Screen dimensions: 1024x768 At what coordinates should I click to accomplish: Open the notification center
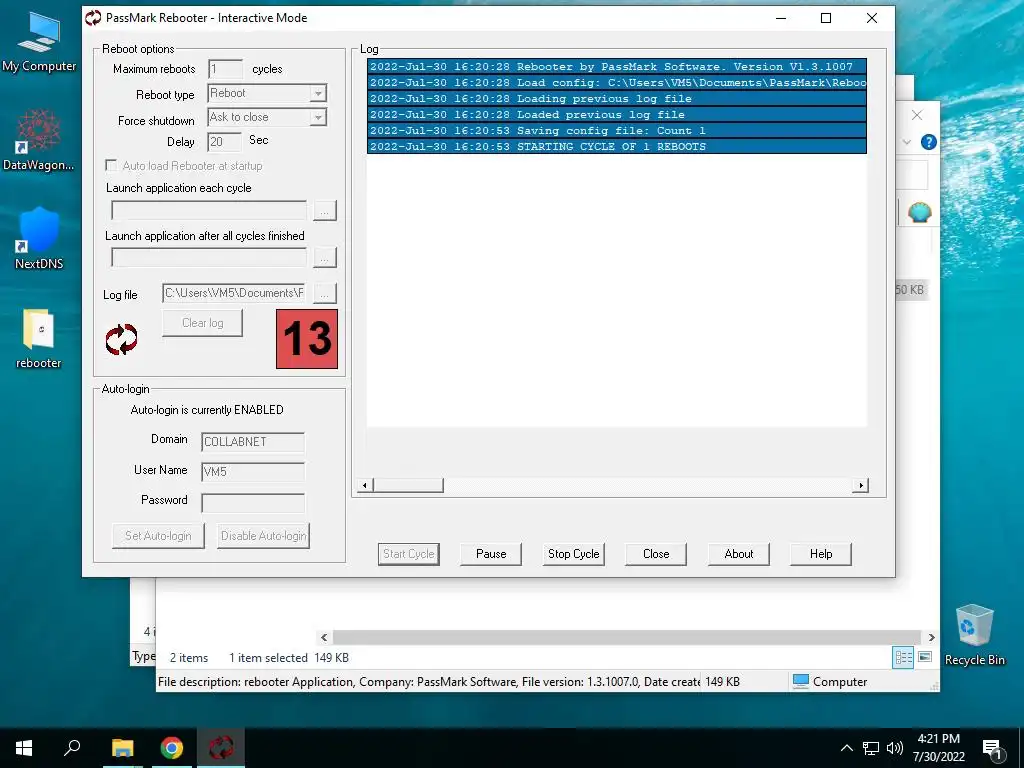992,750
